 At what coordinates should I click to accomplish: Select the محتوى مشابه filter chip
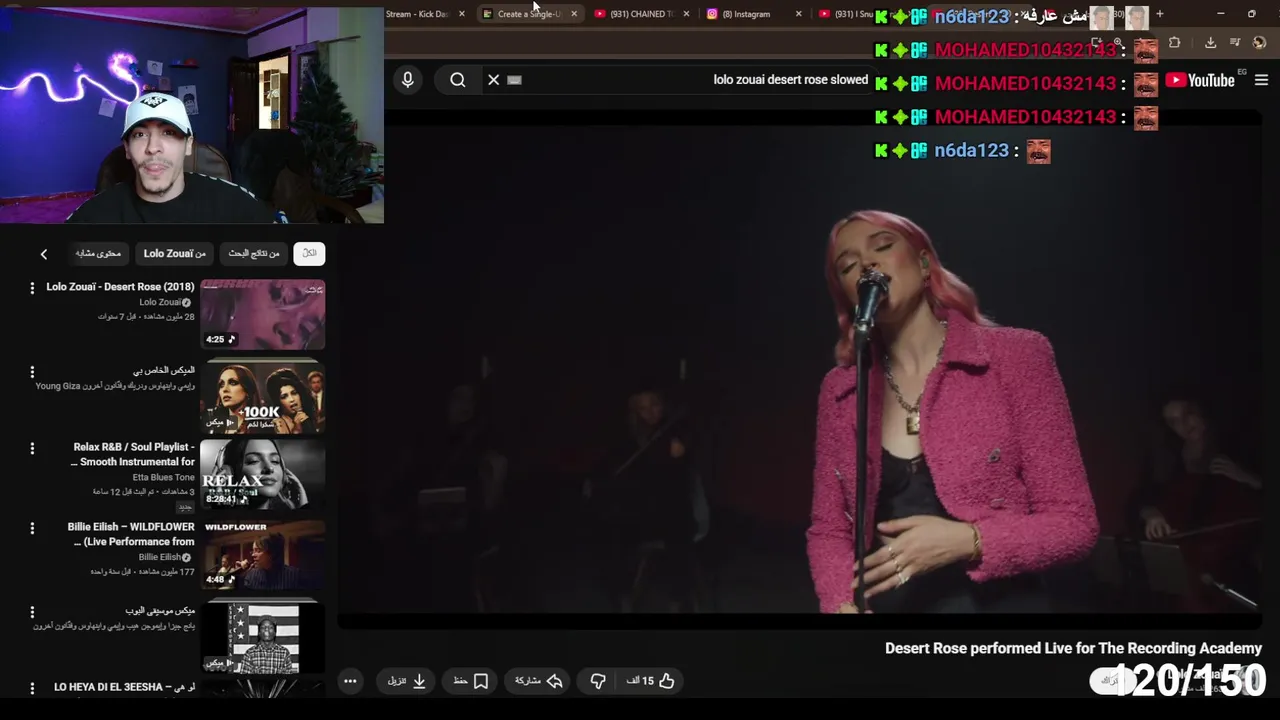click(x=98, y=254)
